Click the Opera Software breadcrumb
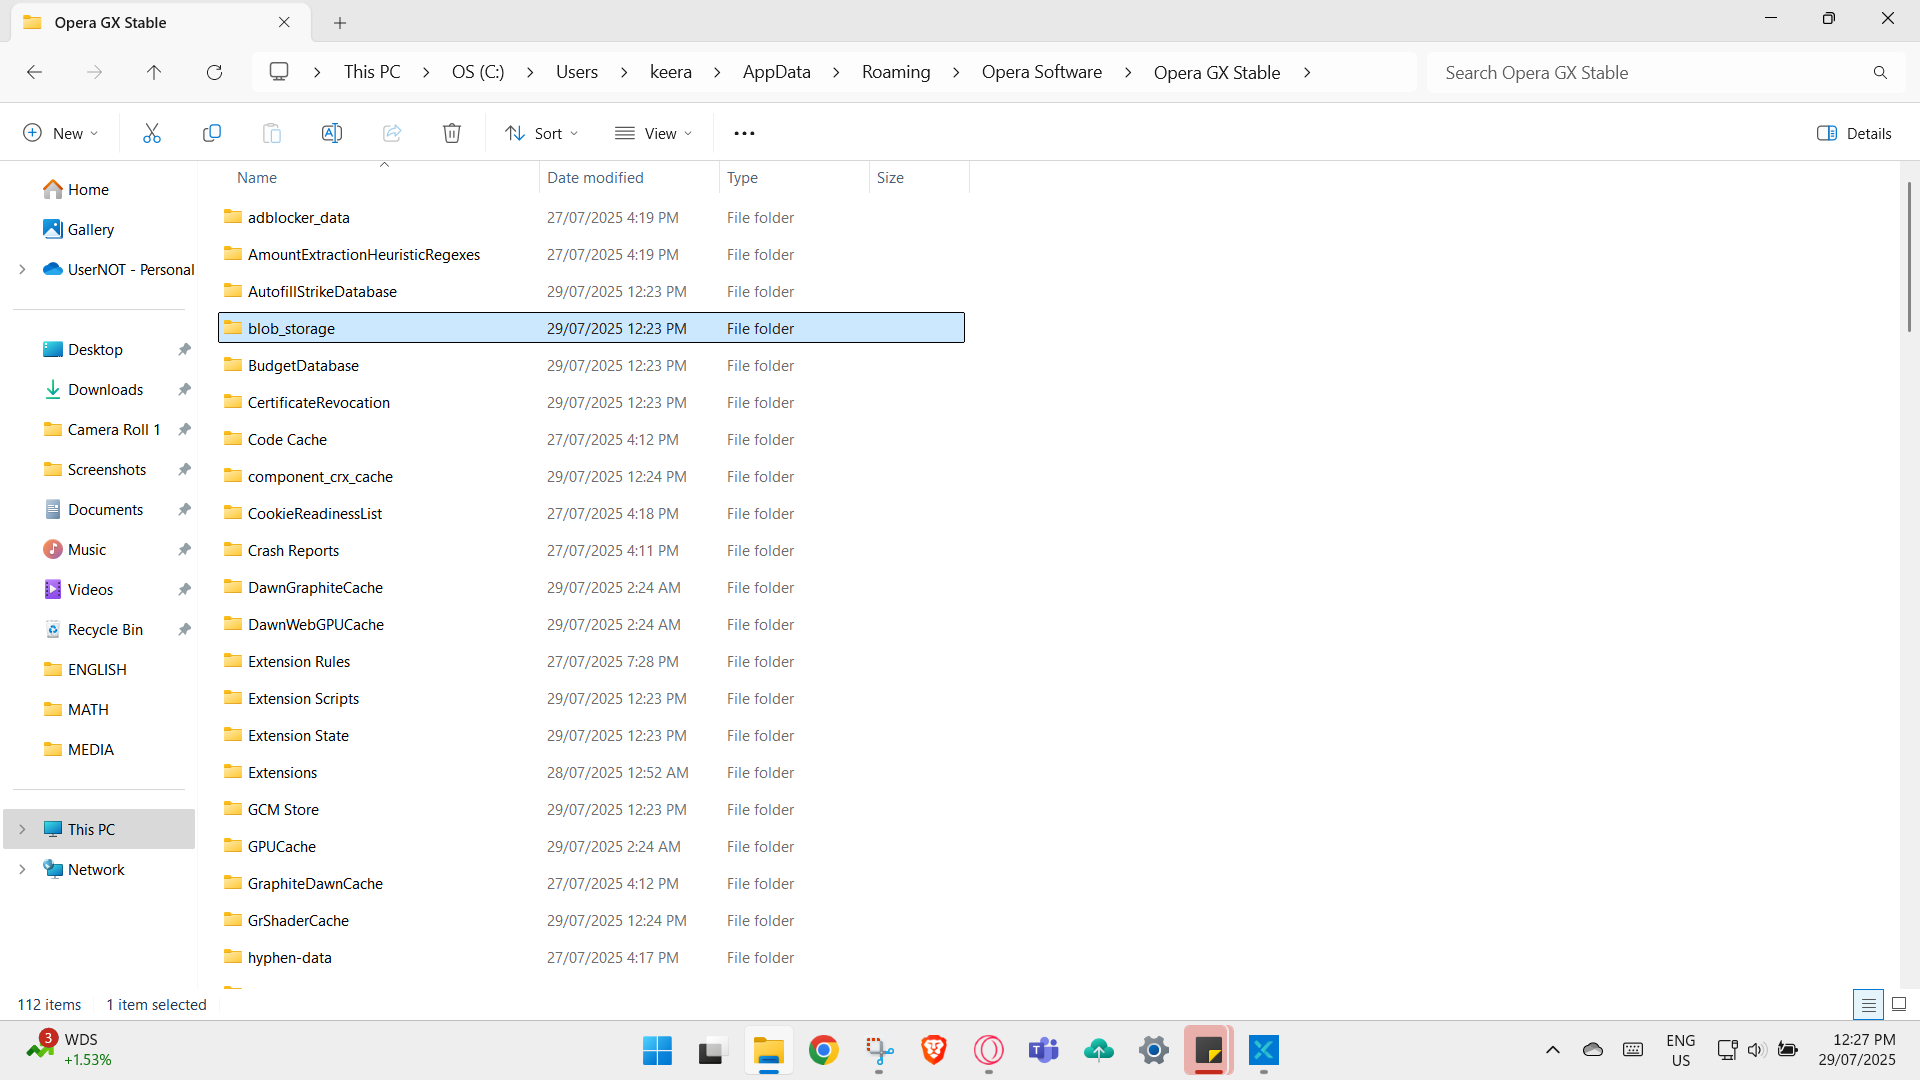1920x1080 pixels. coord(1041,72)
